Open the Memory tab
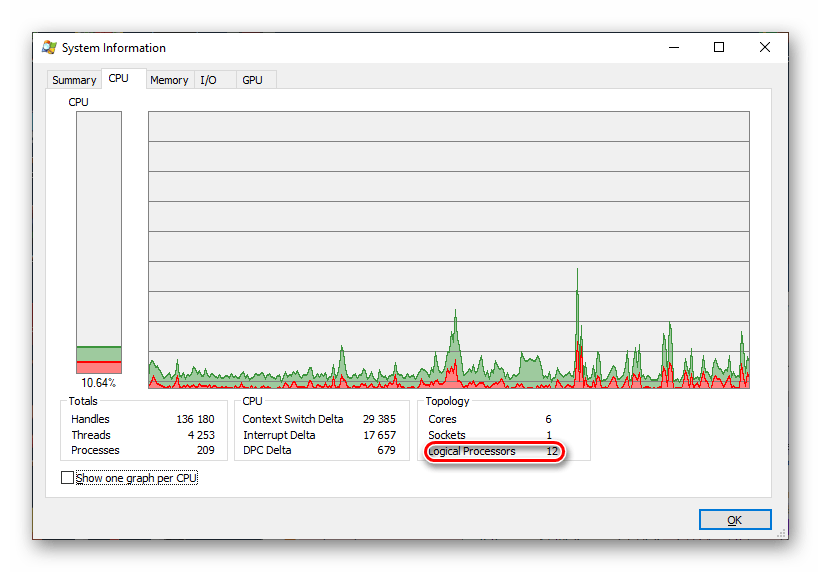The image size is (821, 572). (169, 80)
